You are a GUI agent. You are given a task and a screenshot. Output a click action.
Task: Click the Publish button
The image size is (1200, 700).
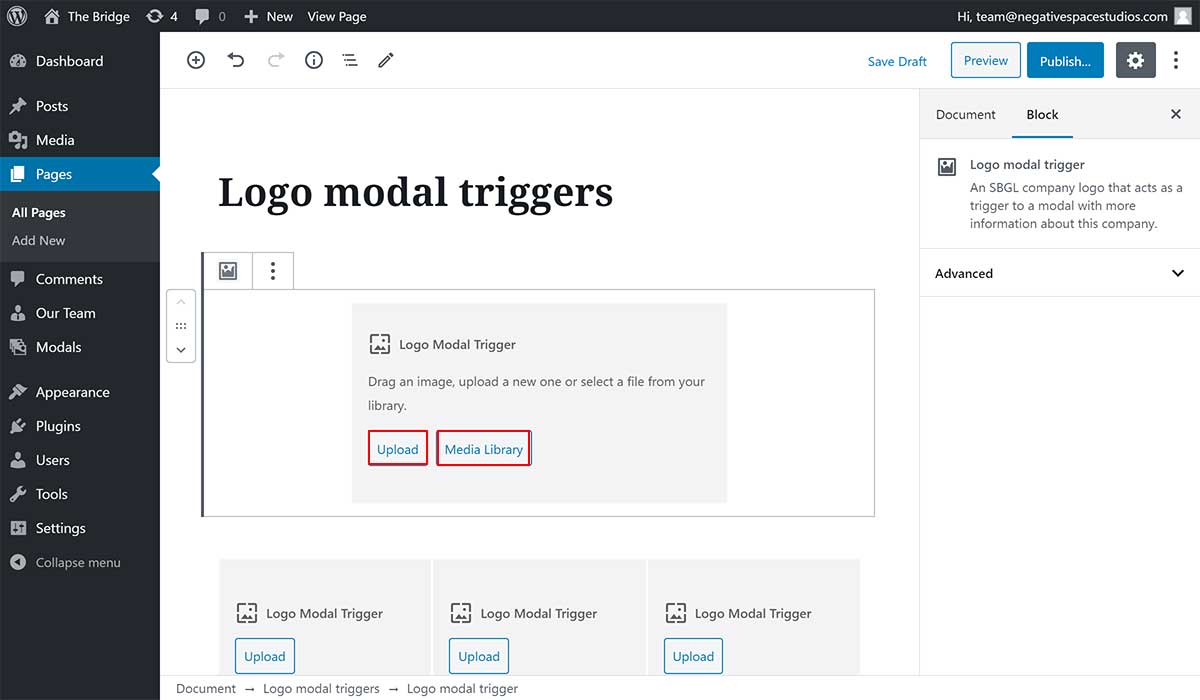click(x=1065, y=61)
